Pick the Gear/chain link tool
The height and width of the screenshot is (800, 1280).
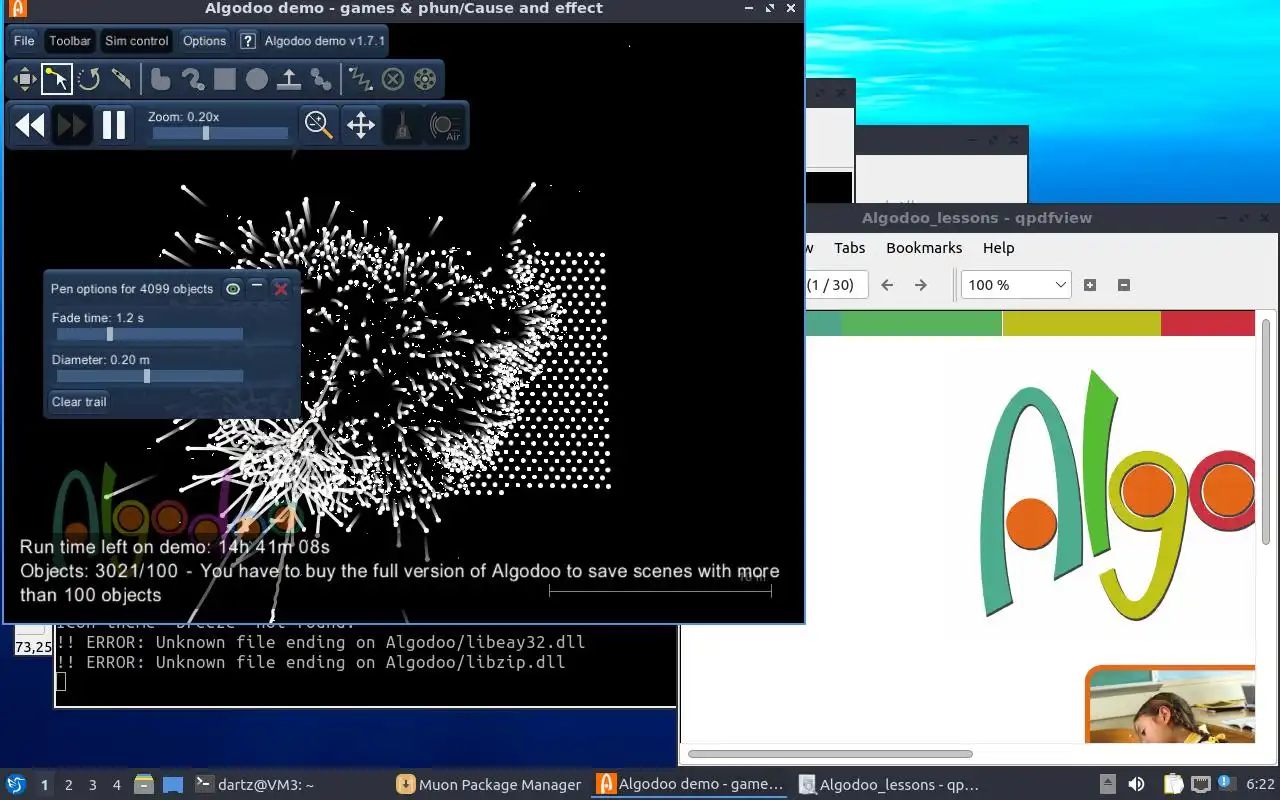pyautogui.click(x=321, y=78)
